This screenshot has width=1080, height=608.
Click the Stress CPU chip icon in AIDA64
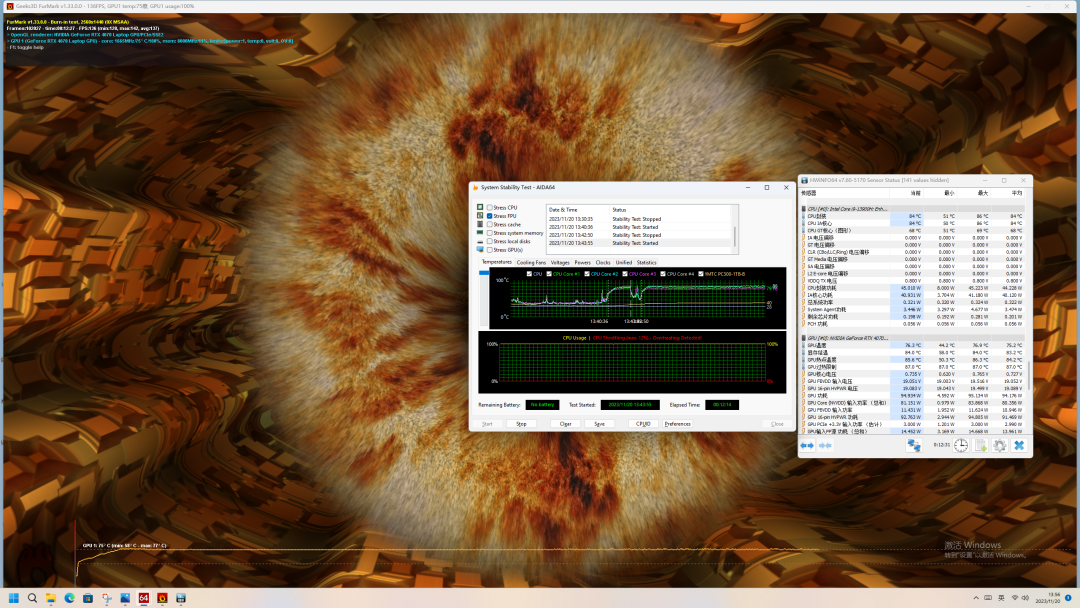point(480,207)
